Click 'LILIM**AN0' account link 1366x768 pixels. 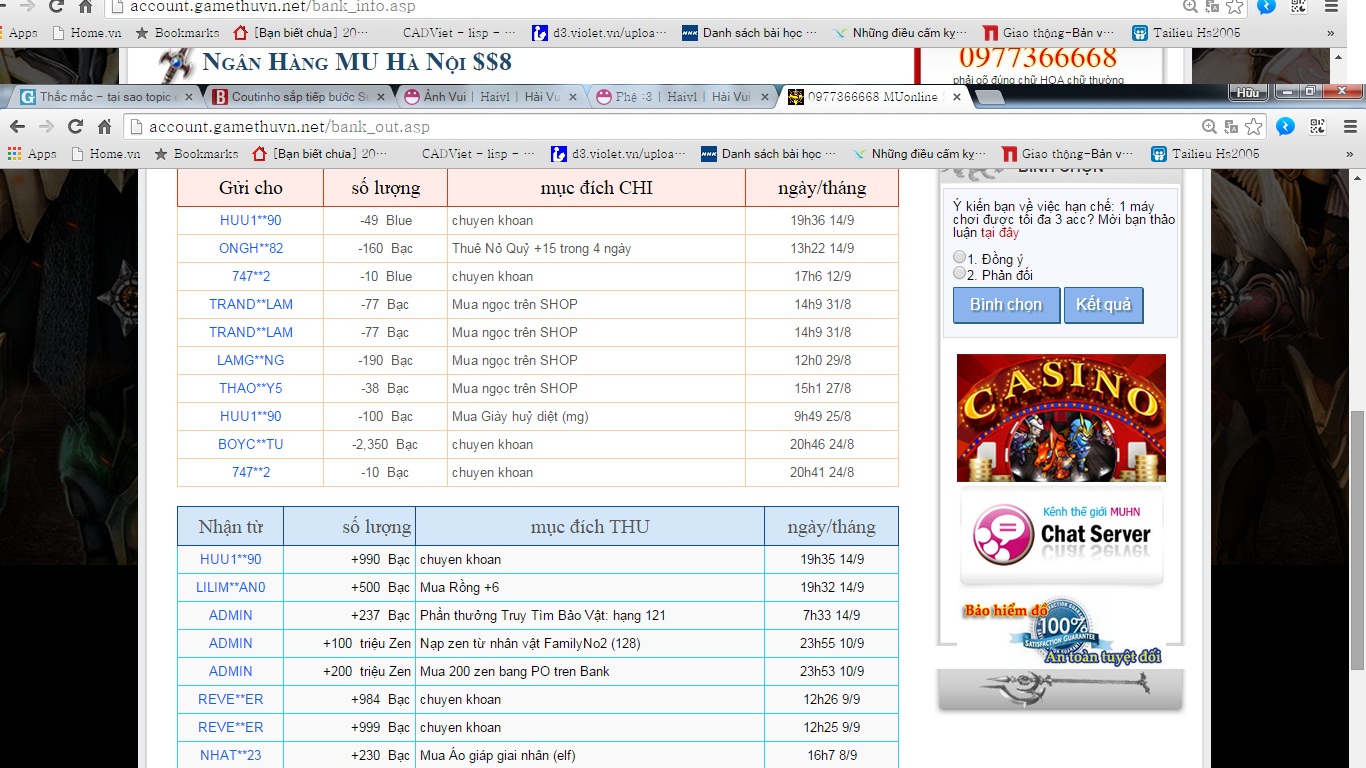(231, 587)
